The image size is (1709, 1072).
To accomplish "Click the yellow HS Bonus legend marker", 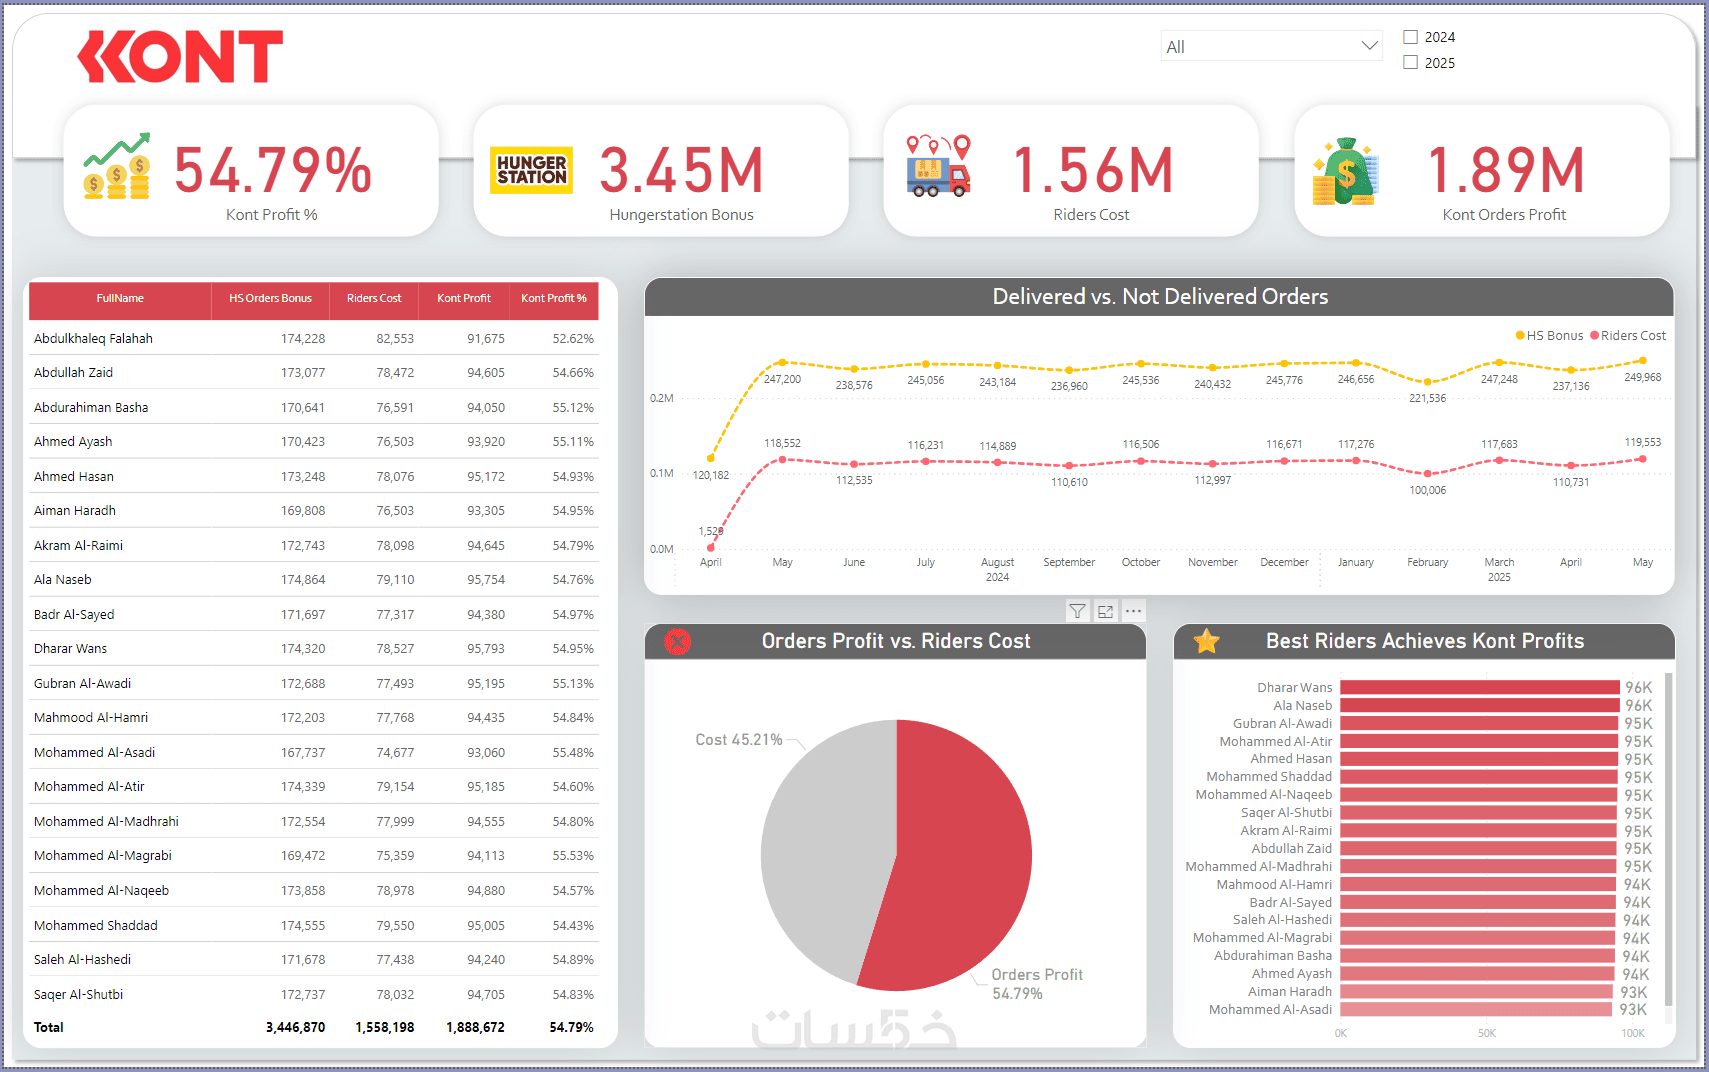I will point(1520,336).
